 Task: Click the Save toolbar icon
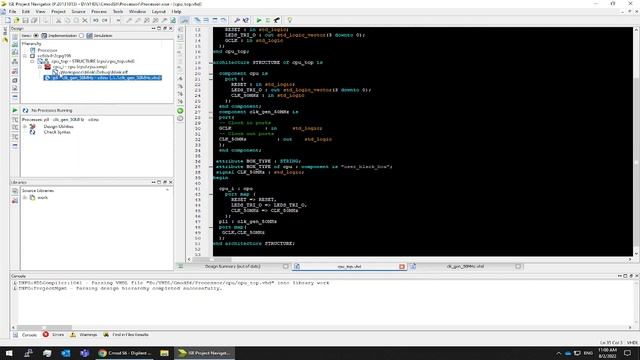(25, 20)
